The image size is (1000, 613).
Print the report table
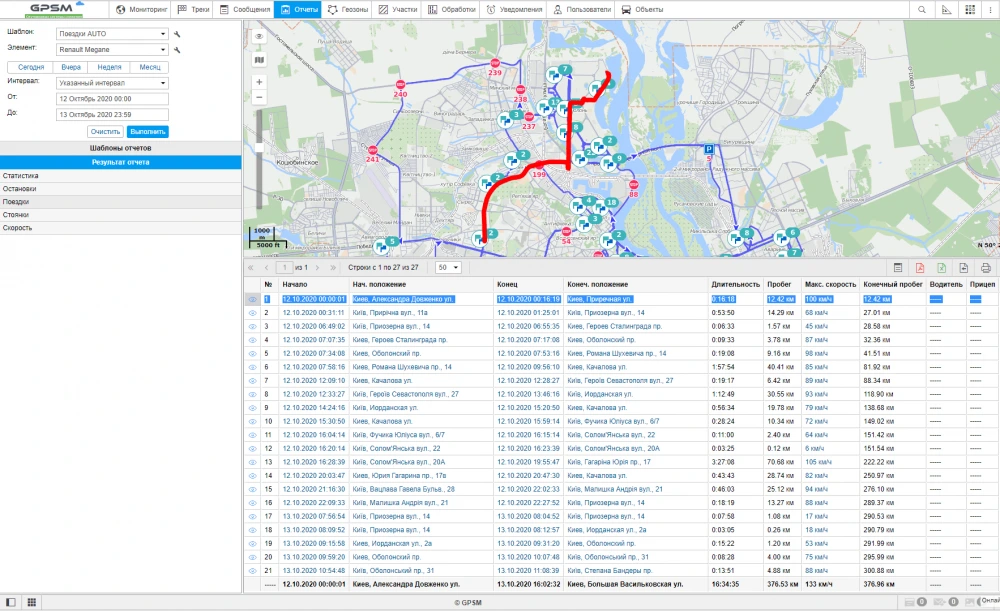click(x=985, y=268)
